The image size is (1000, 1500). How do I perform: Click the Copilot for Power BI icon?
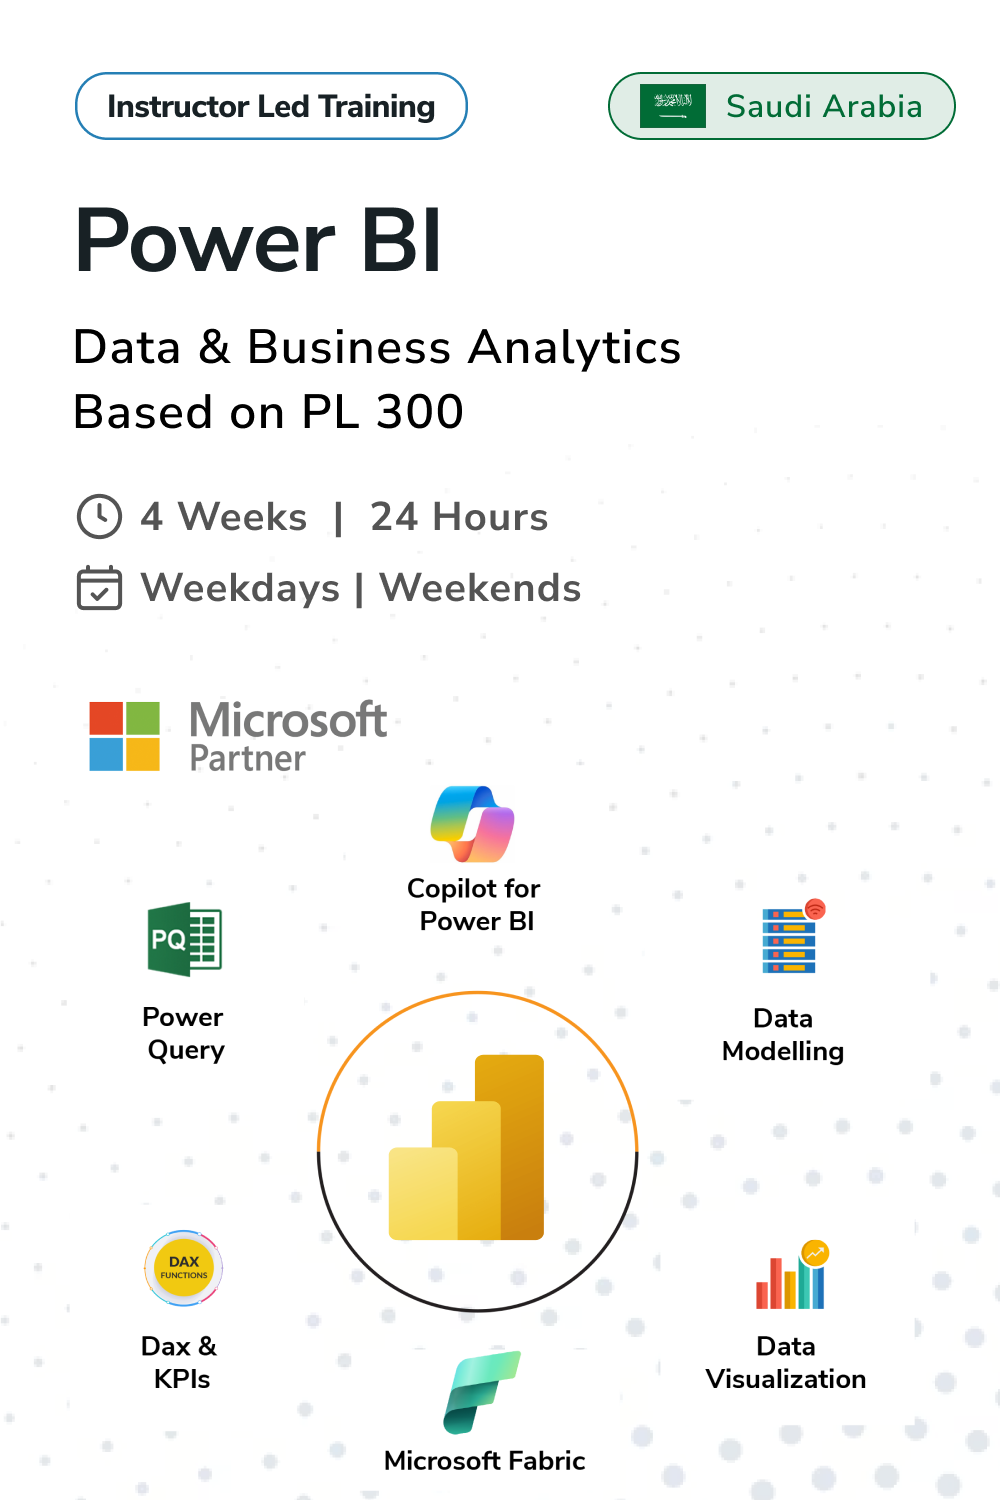click(x=472, y=824)
